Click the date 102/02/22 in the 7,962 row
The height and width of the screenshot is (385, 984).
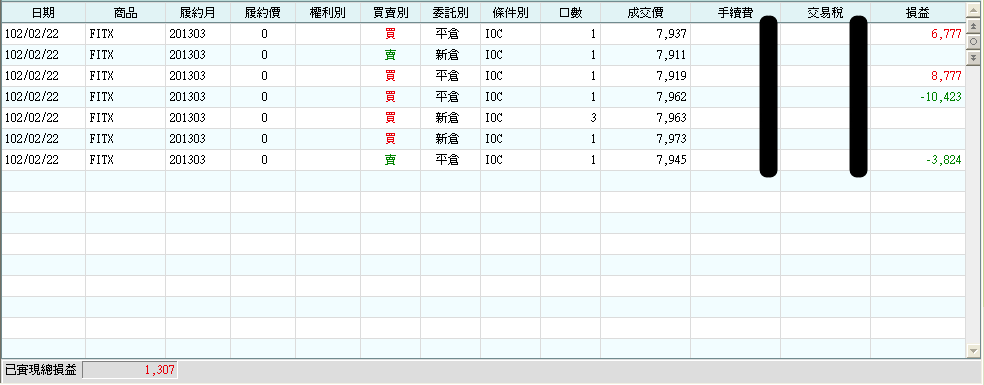32,97
